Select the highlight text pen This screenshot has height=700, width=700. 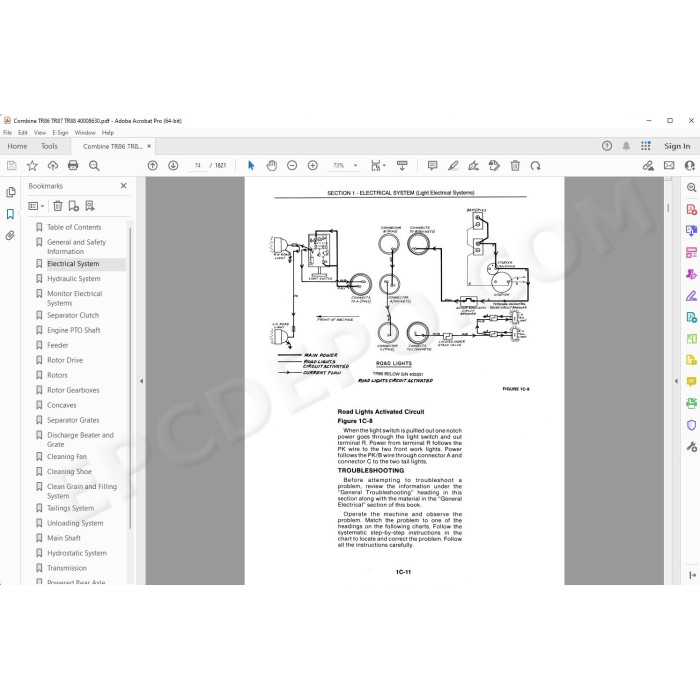point(453,166)
